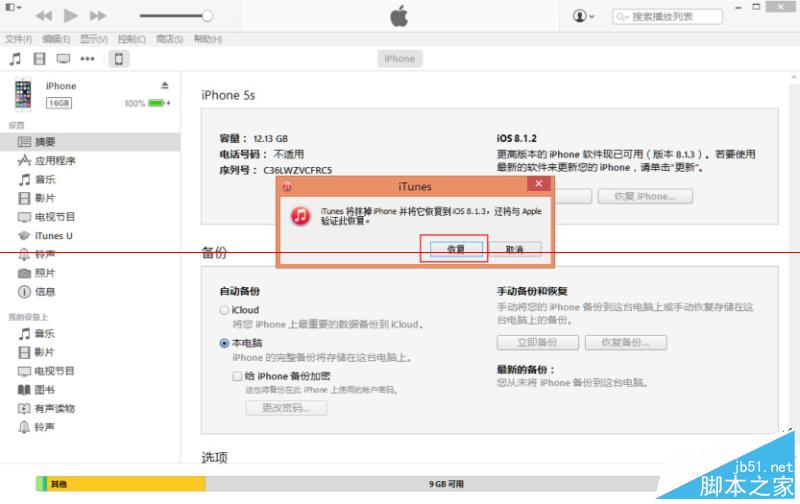Switch to TV shows library icon
Image resolution: width=800 pixels, height=504 pixels.
pos(63,59)
